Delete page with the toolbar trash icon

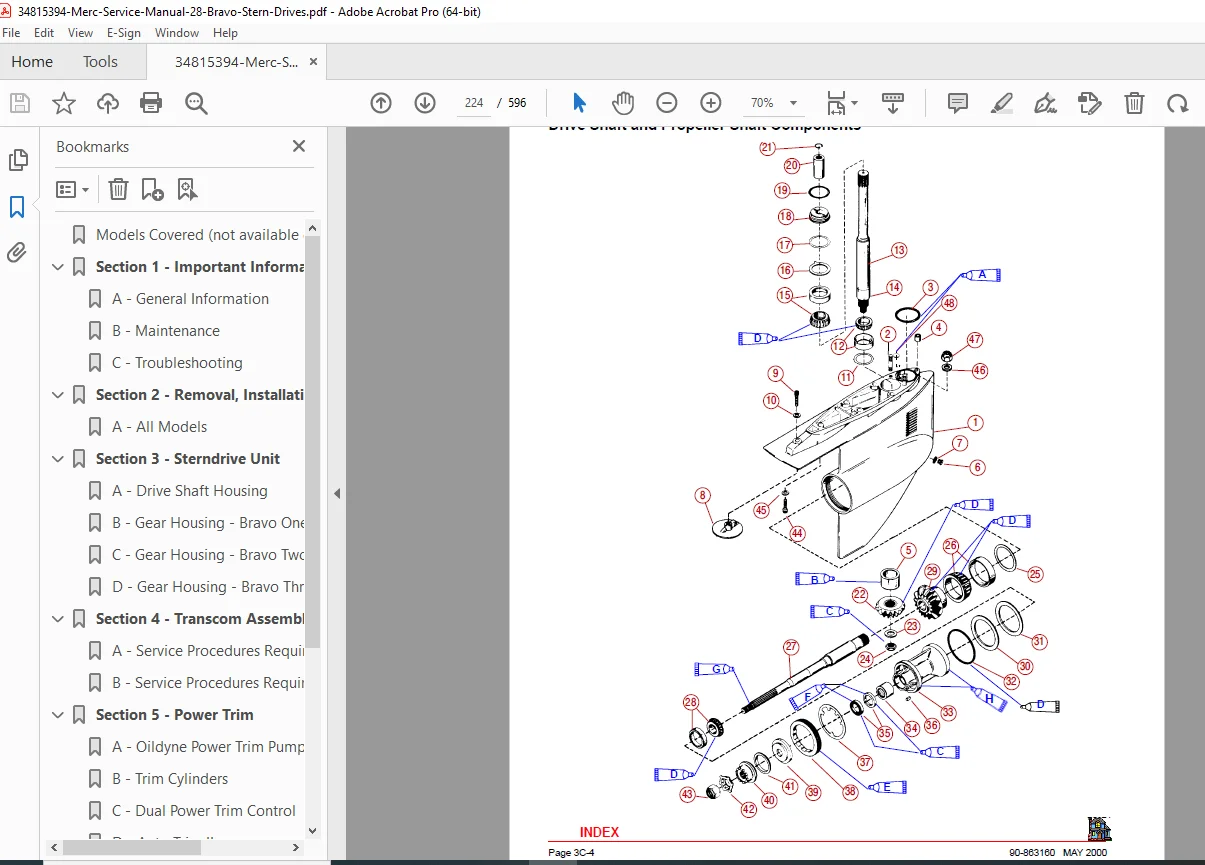tap(1134, 103)
